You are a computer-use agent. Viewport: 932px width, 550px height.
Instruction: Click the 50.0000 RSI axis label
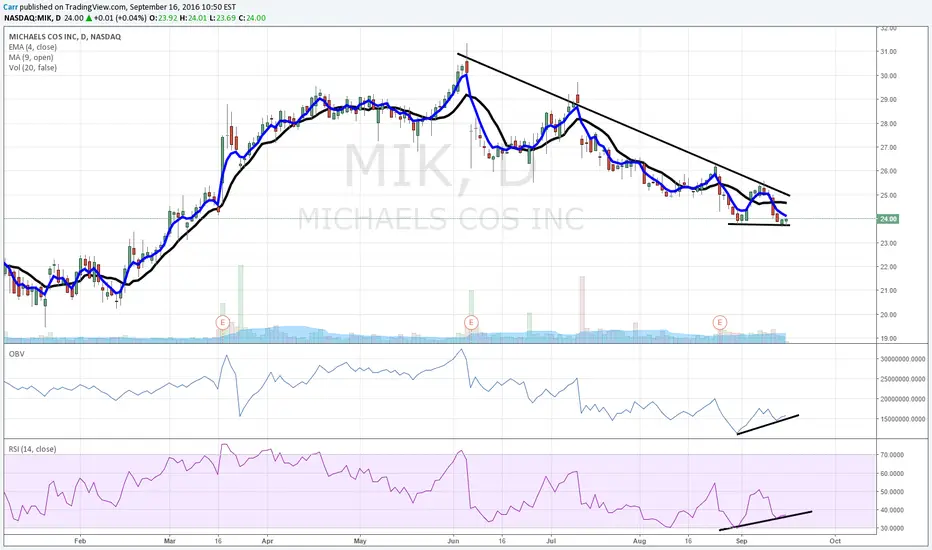892,492
